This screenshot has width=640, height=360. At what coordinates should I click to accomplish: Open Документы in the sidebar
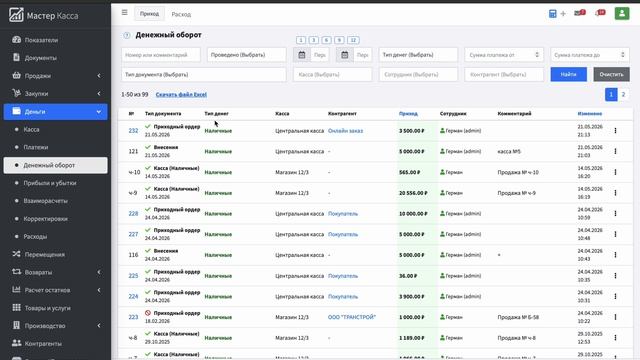pyautogui.click(x=56, y=58)
